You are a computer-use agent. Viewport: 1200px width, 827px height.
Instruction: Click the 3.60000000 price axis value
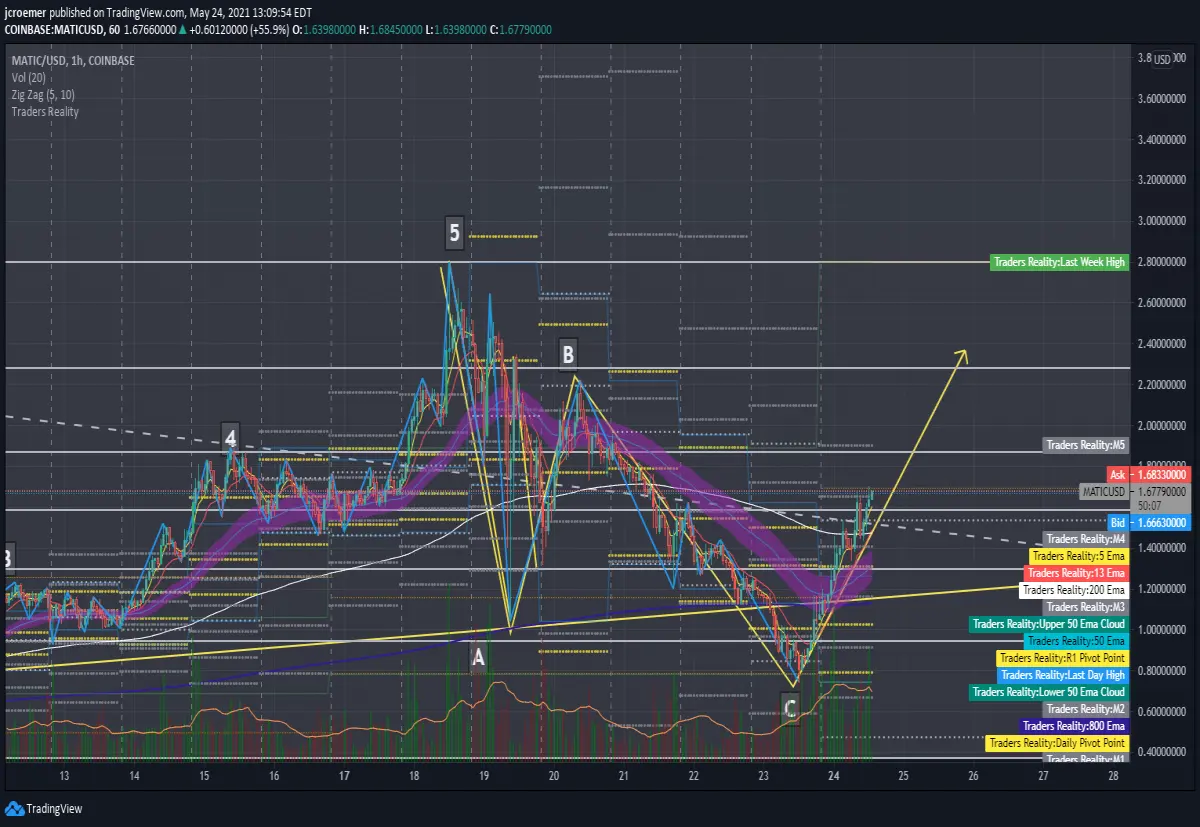pos(1160,99)
